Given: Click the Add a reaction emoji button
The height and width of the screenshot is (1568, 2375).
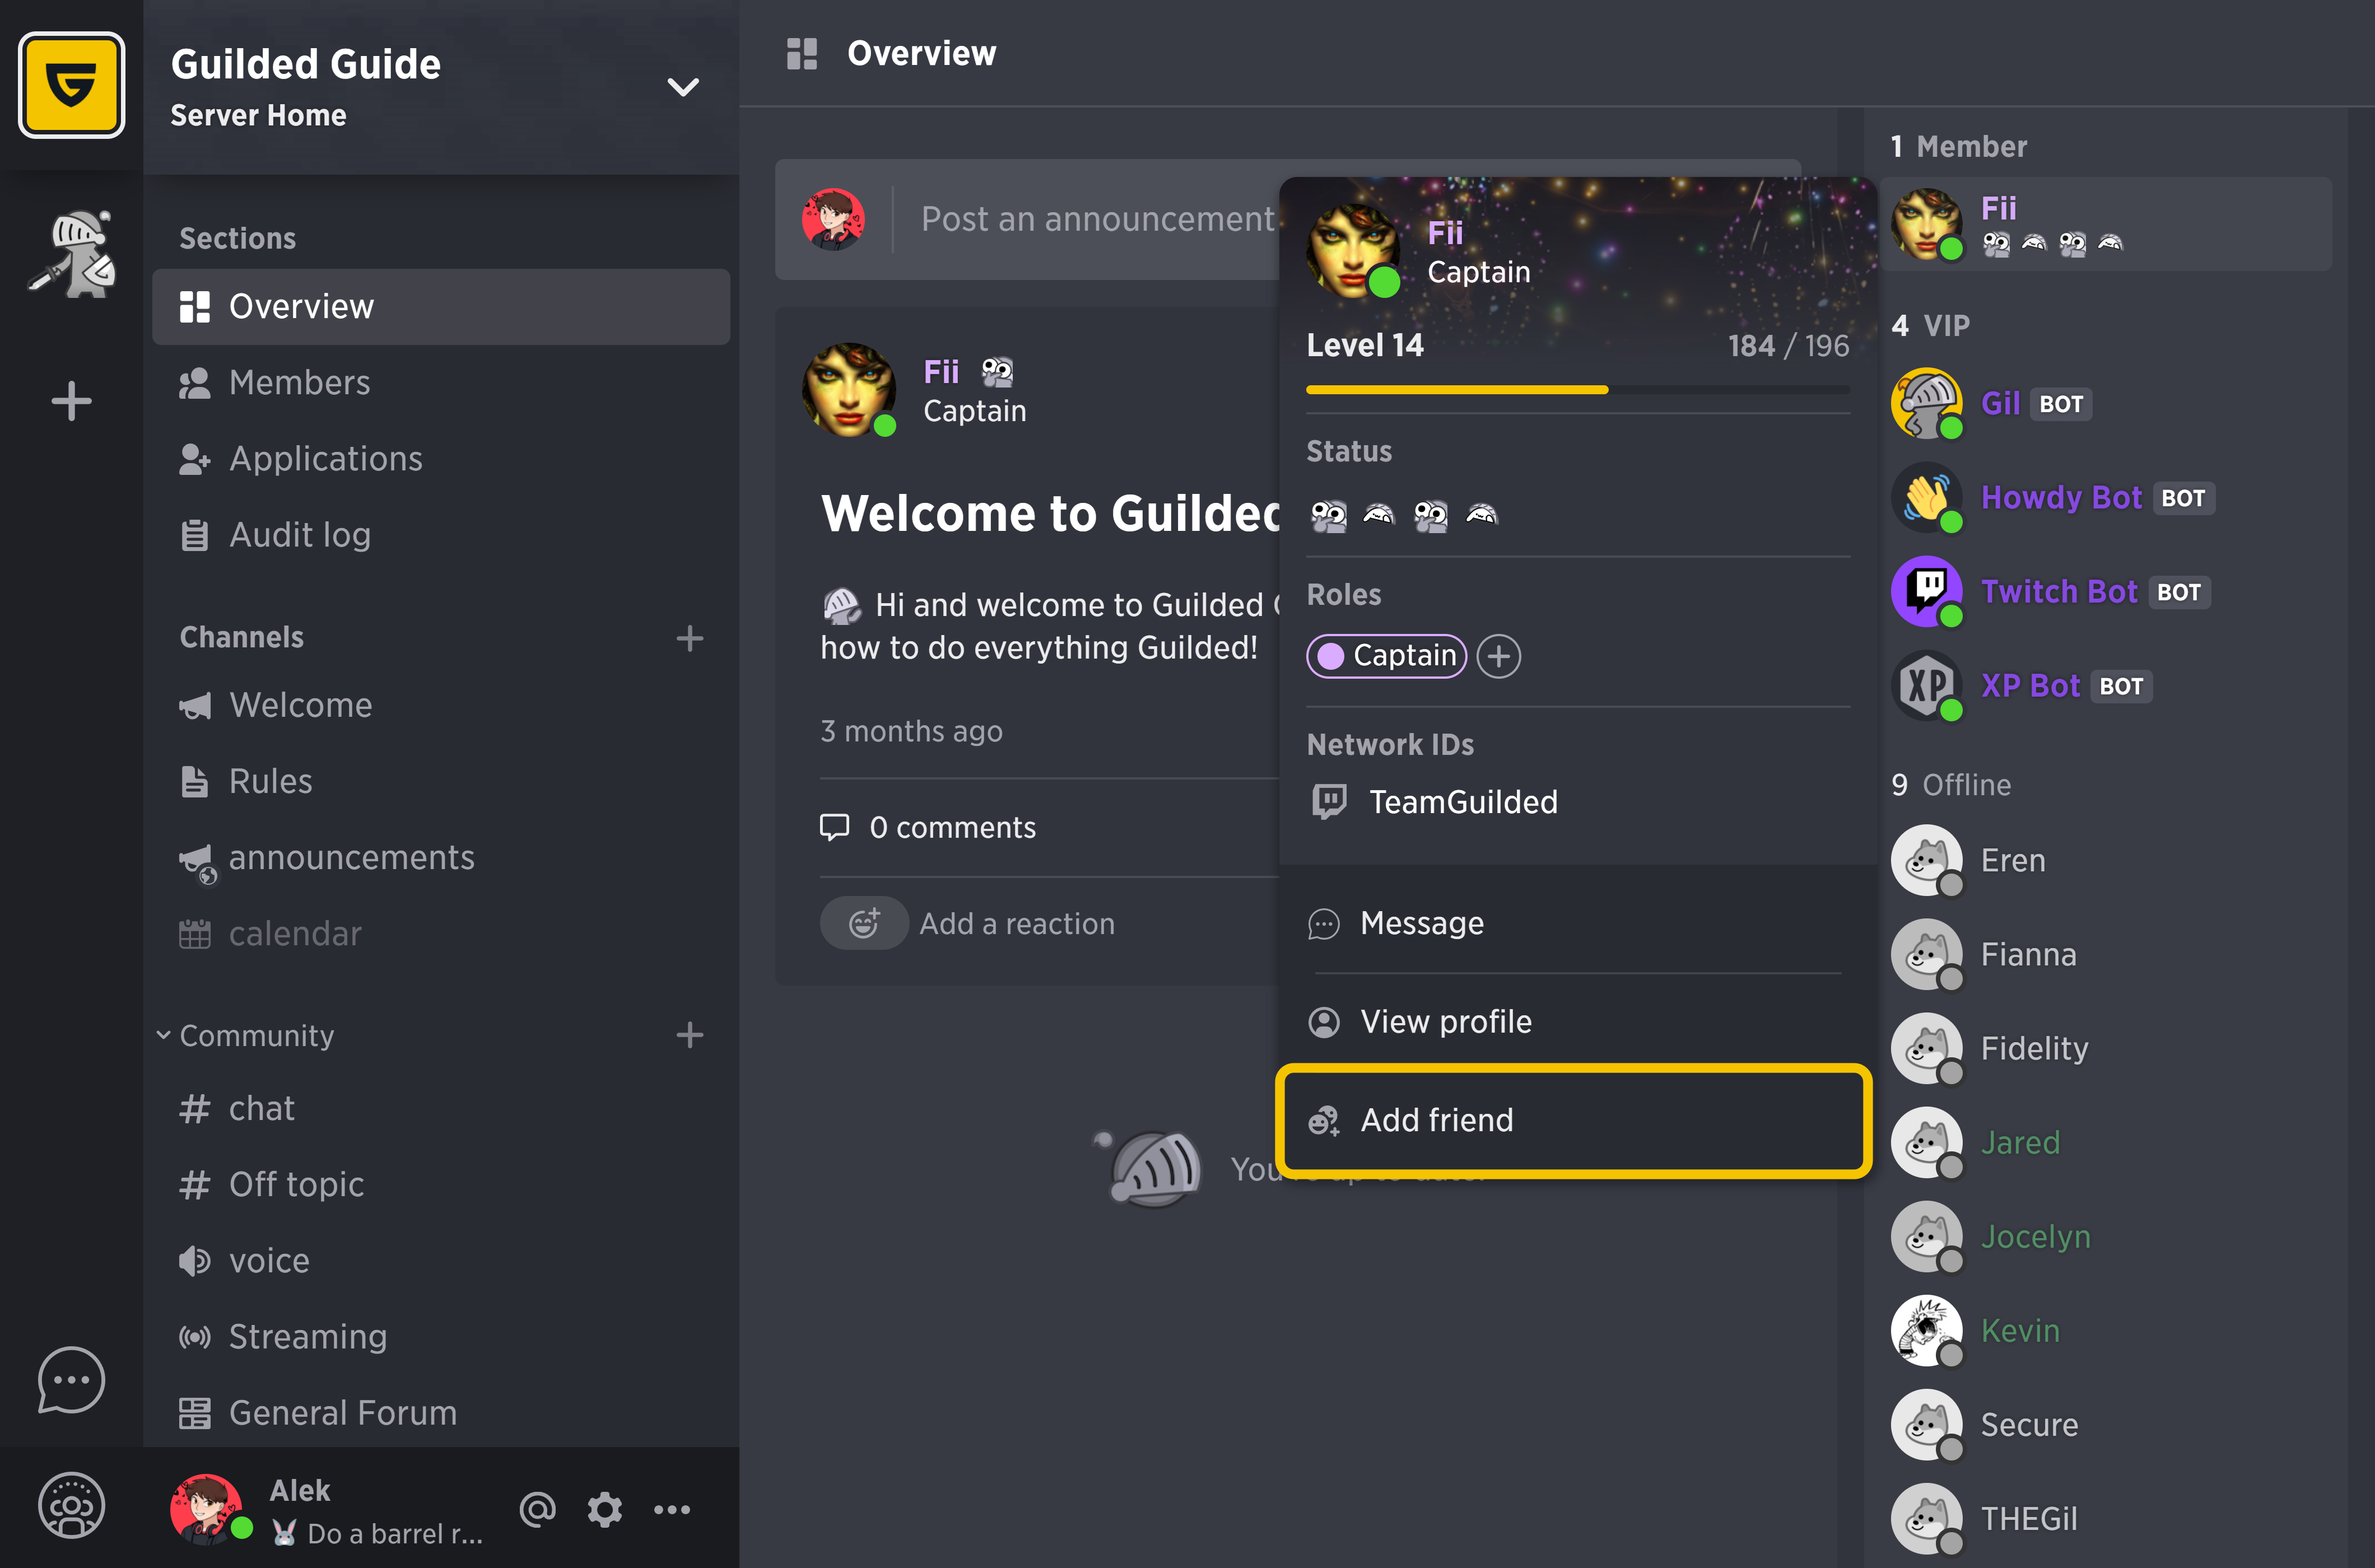Looking at the screenshot, I should [864, 923].
